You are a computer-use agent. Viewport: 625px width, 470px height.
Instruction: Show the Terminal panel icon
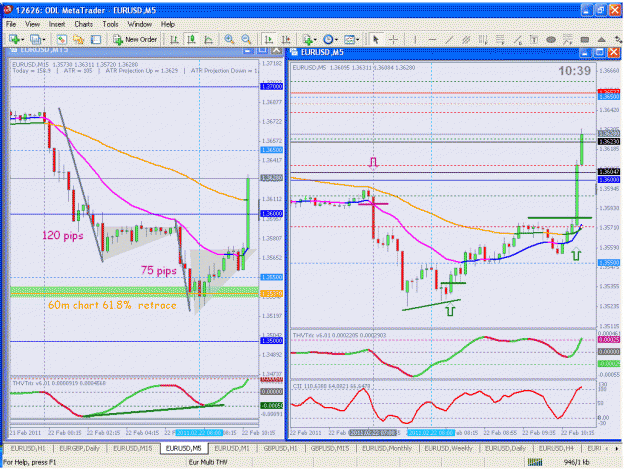(96, 39)
